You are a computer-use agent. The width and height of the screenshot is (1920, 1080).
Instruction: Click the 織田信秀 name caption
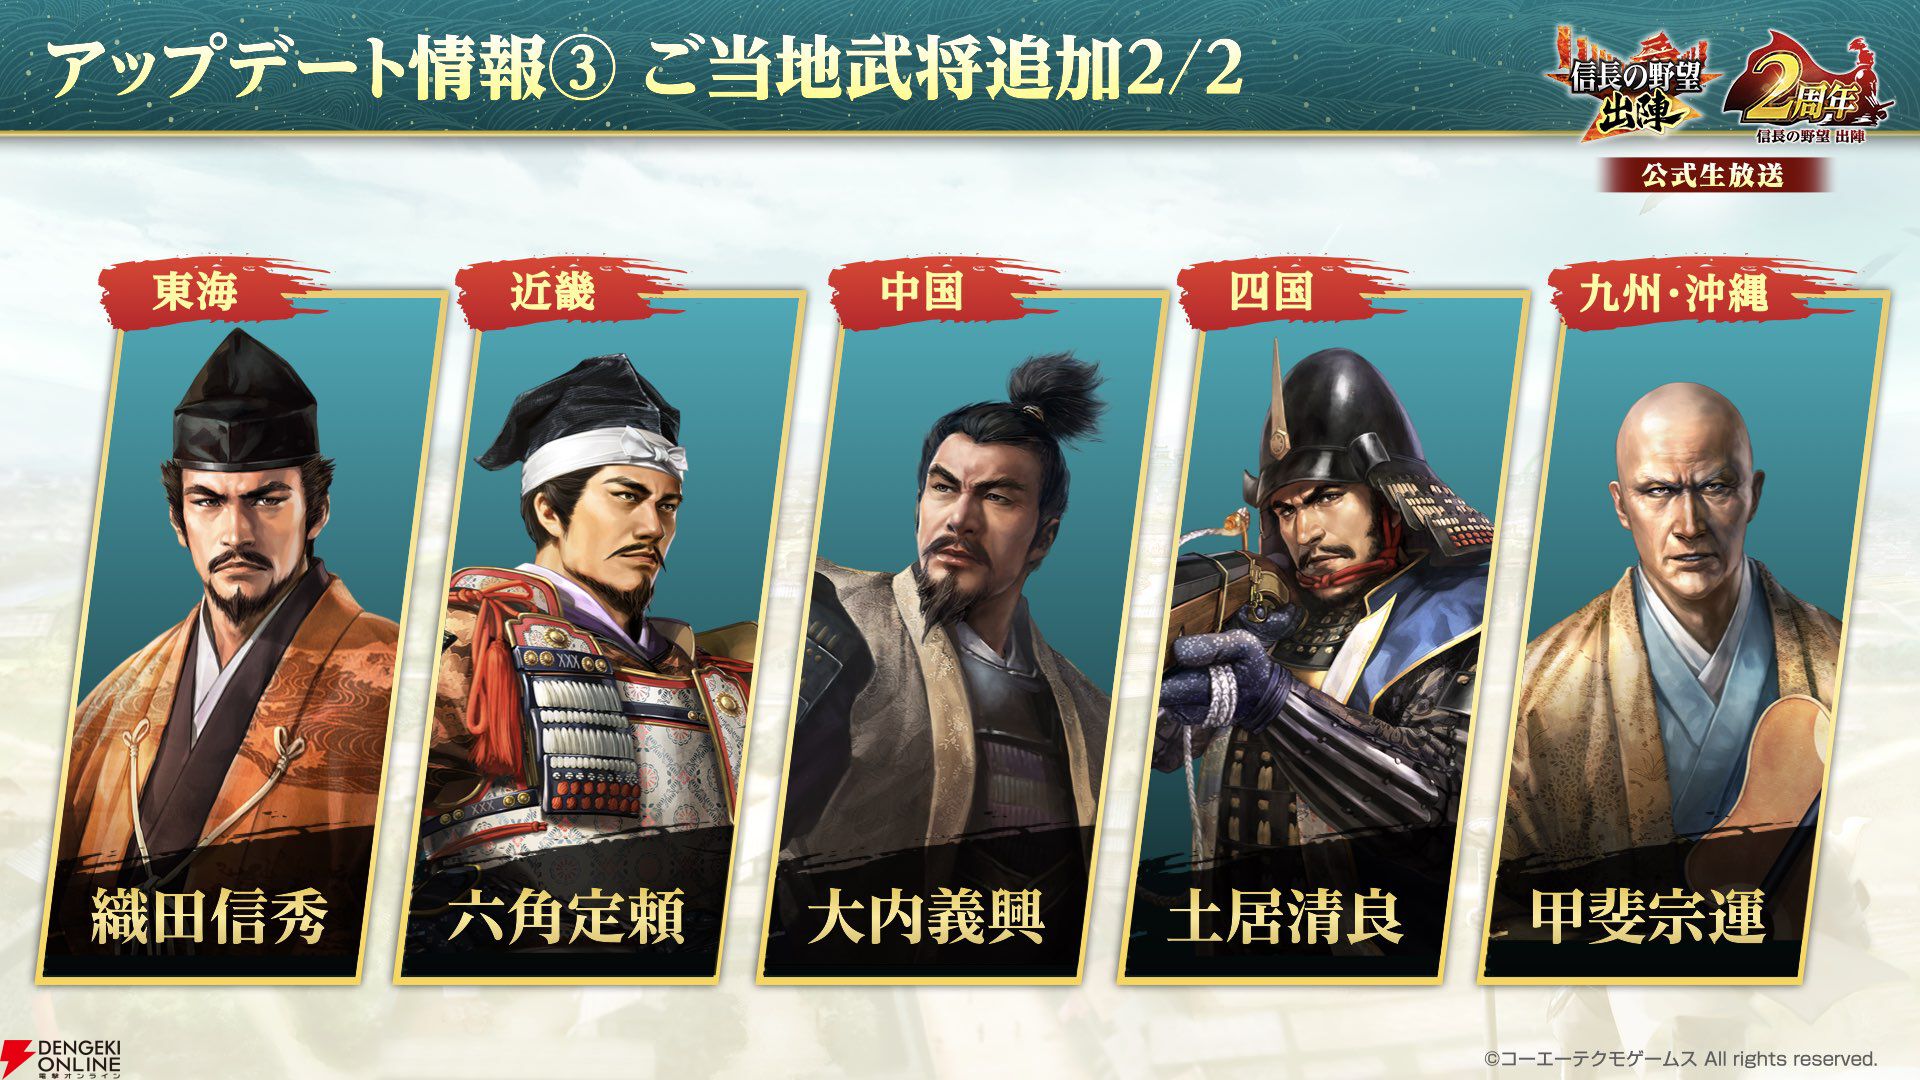[209, 917]
